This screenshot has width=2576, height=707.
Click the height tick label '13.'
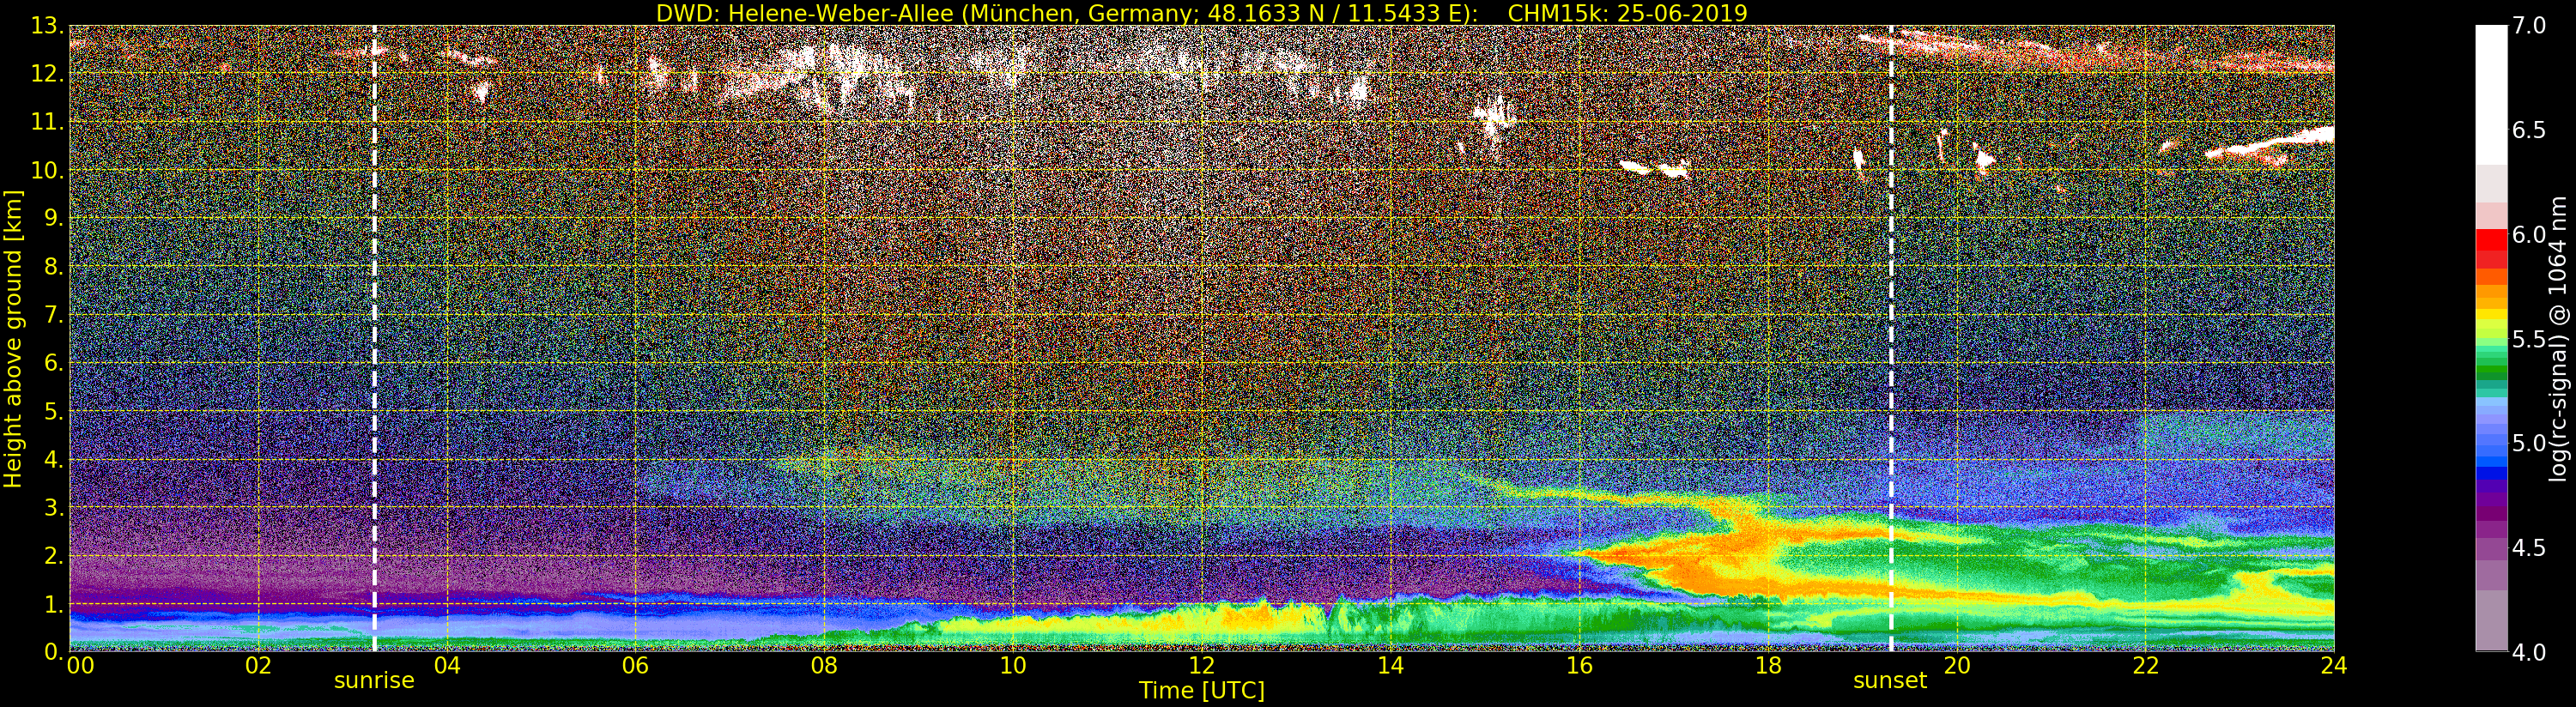(x=47, y=26)
